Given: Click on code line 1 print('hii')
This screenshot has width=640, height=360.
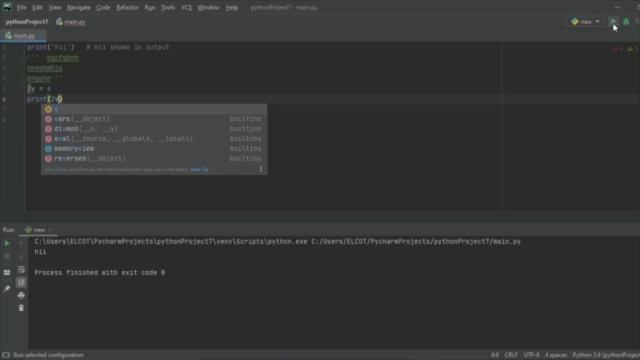Looking at the screenshot, I should [51, 47].
